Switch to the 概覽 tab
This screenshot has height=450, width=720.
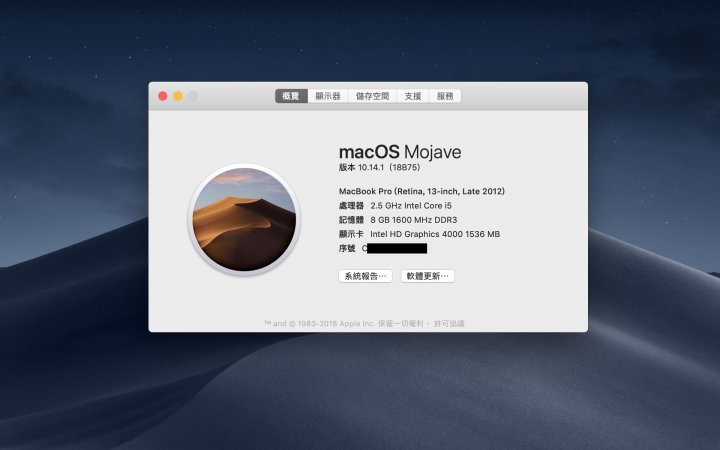click(x=291, y=96)
